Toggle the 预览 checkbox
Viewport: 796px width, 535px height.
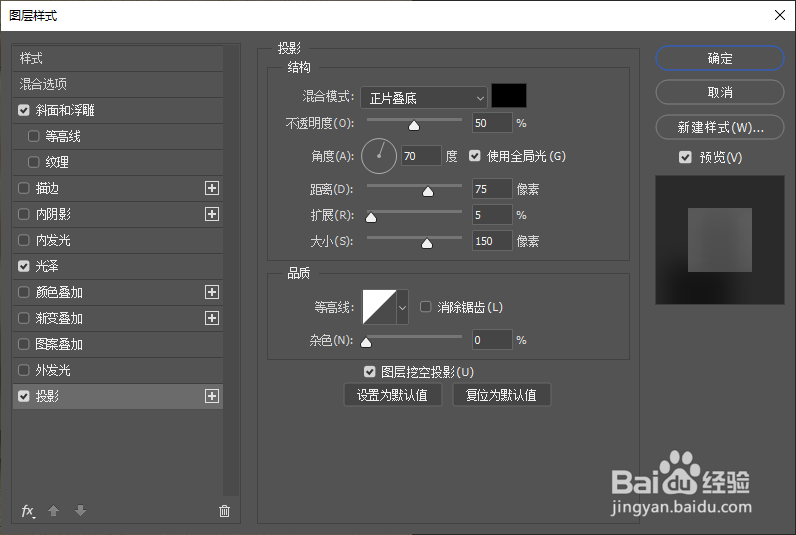[685, 157]
